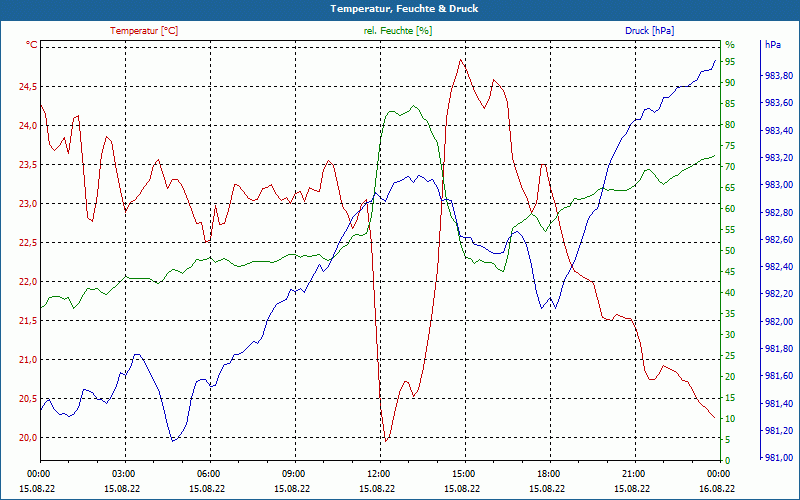Click the 16.08.22 date label
800x500 pixels.
coord(717,488)
